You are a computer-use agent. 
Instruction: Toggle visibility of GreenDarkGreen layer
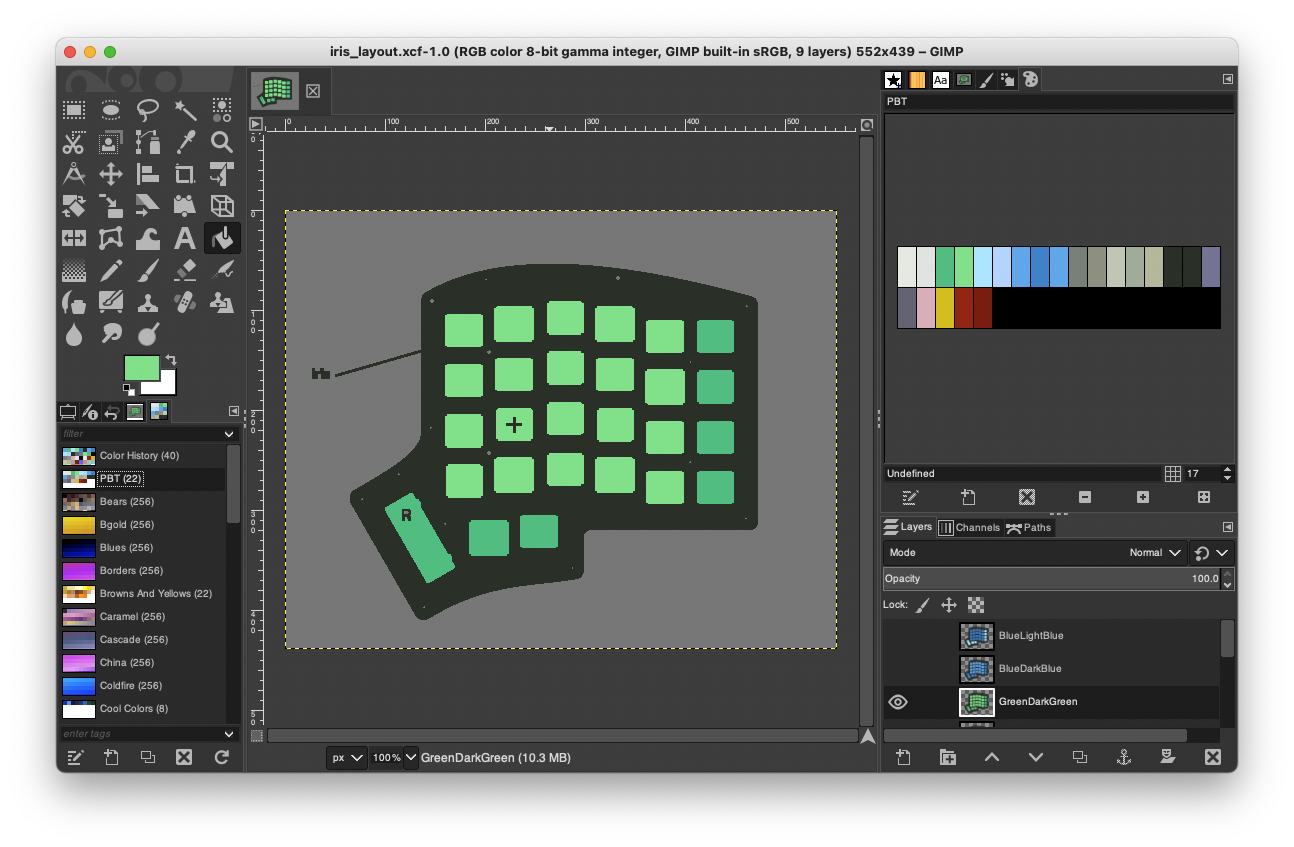click(898, 702)
